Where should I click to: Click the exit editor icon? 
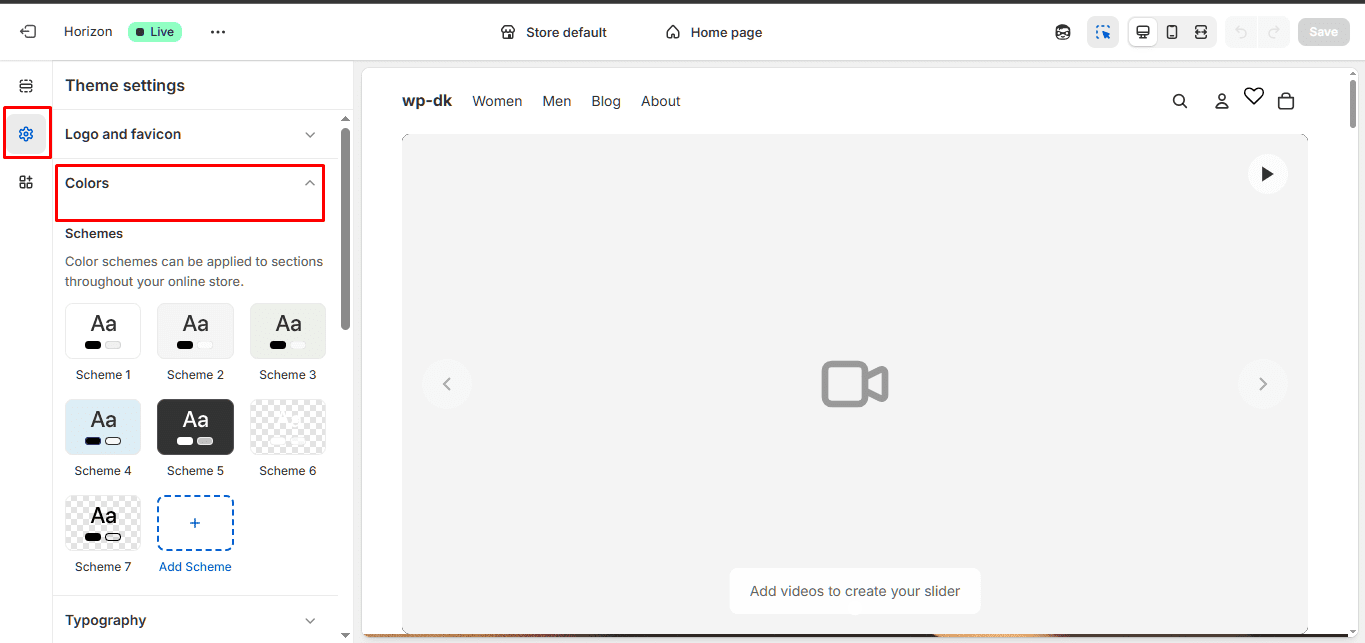coord(28,32)
